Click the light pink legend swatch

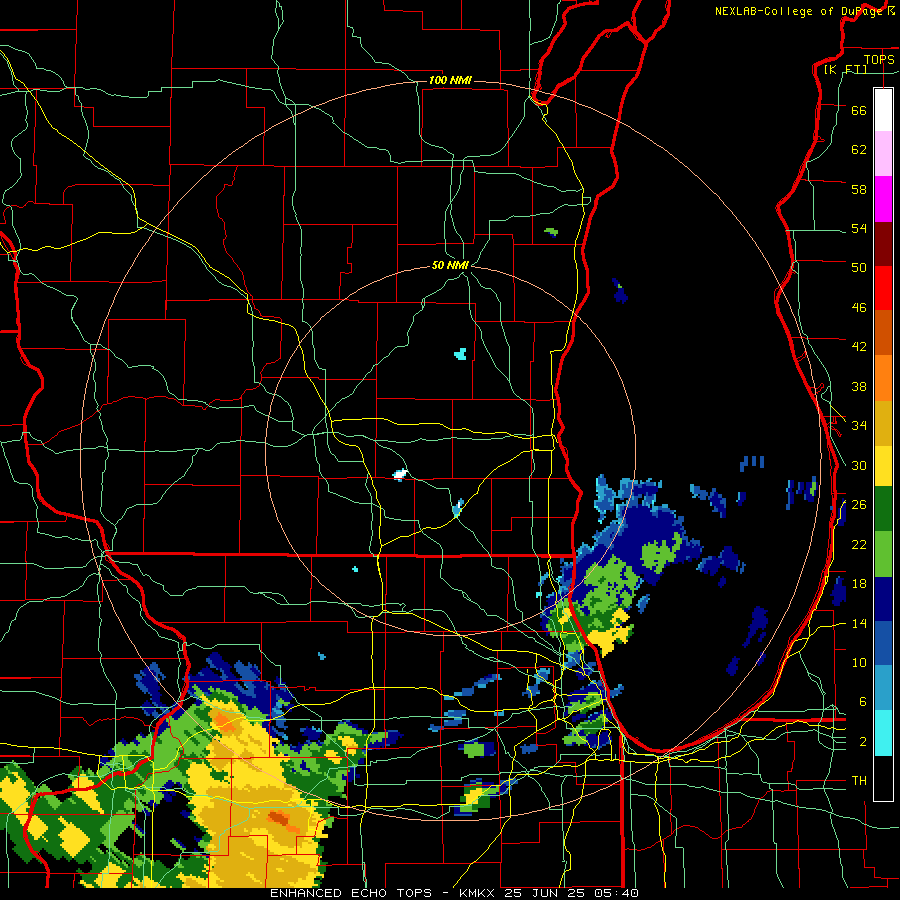(x=883, y=153)
